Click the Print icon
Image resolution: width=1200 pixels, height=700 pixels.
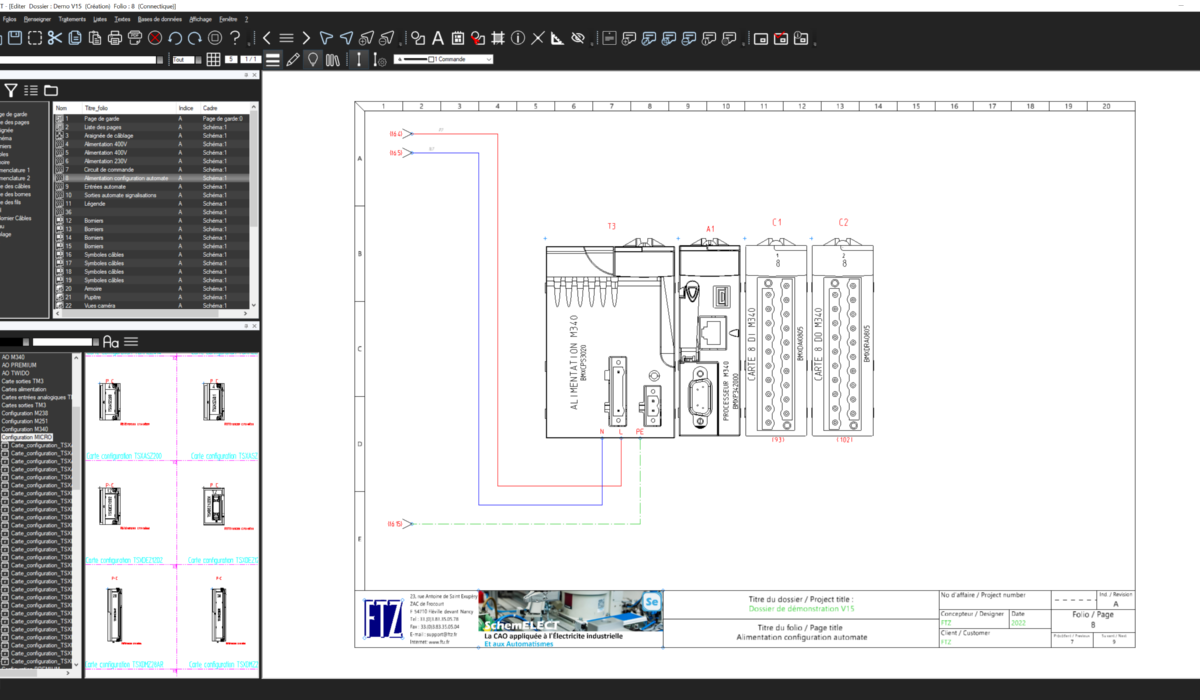tap(115, 38)
